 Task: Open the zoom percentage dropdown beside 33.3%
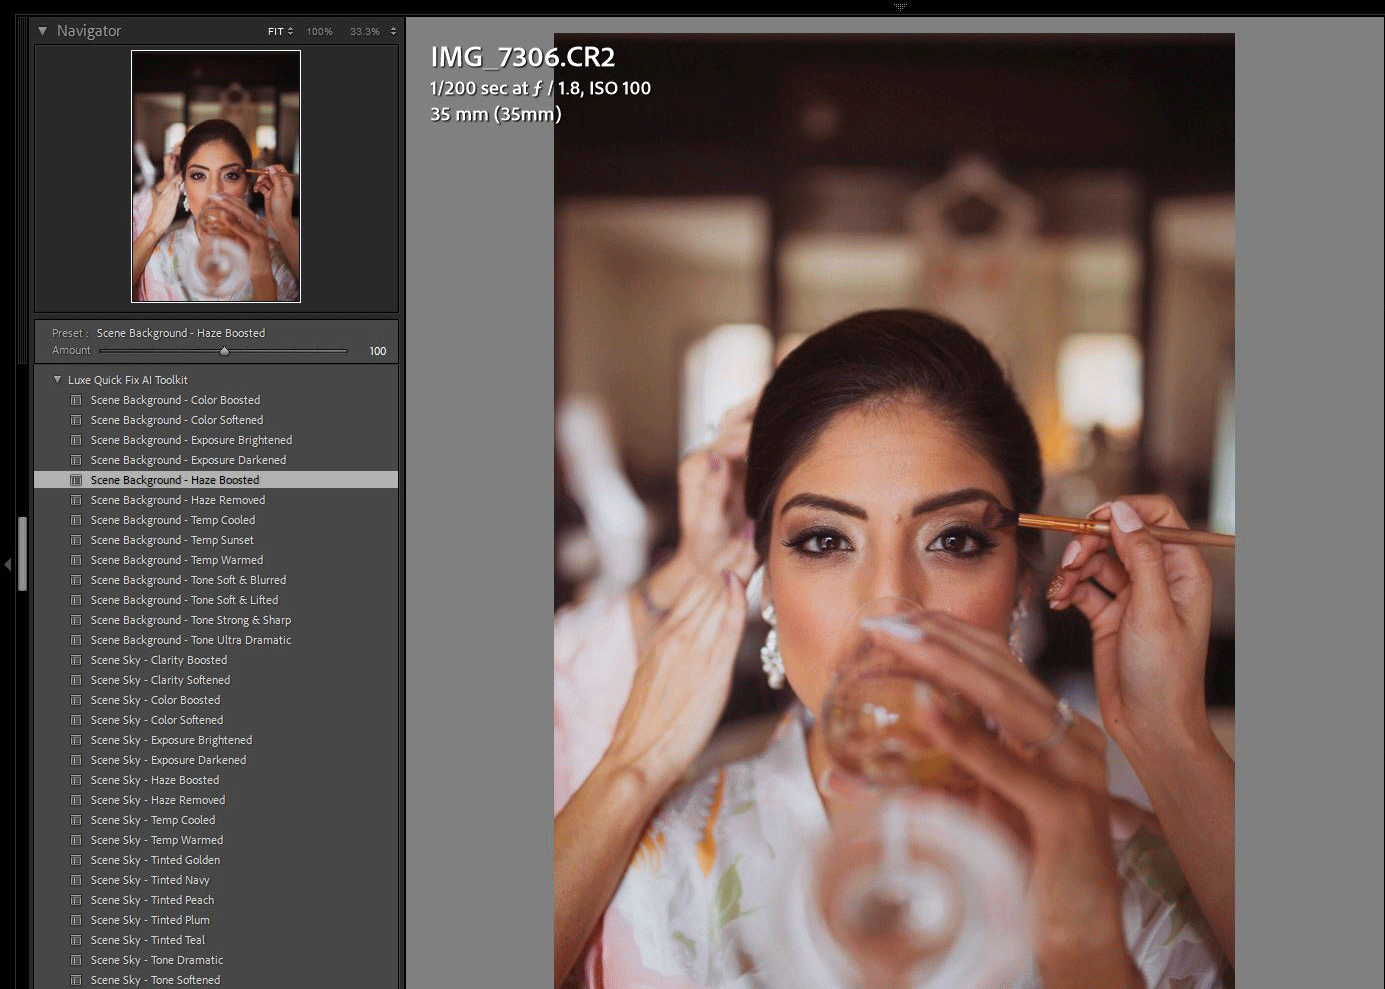[393, 32]
